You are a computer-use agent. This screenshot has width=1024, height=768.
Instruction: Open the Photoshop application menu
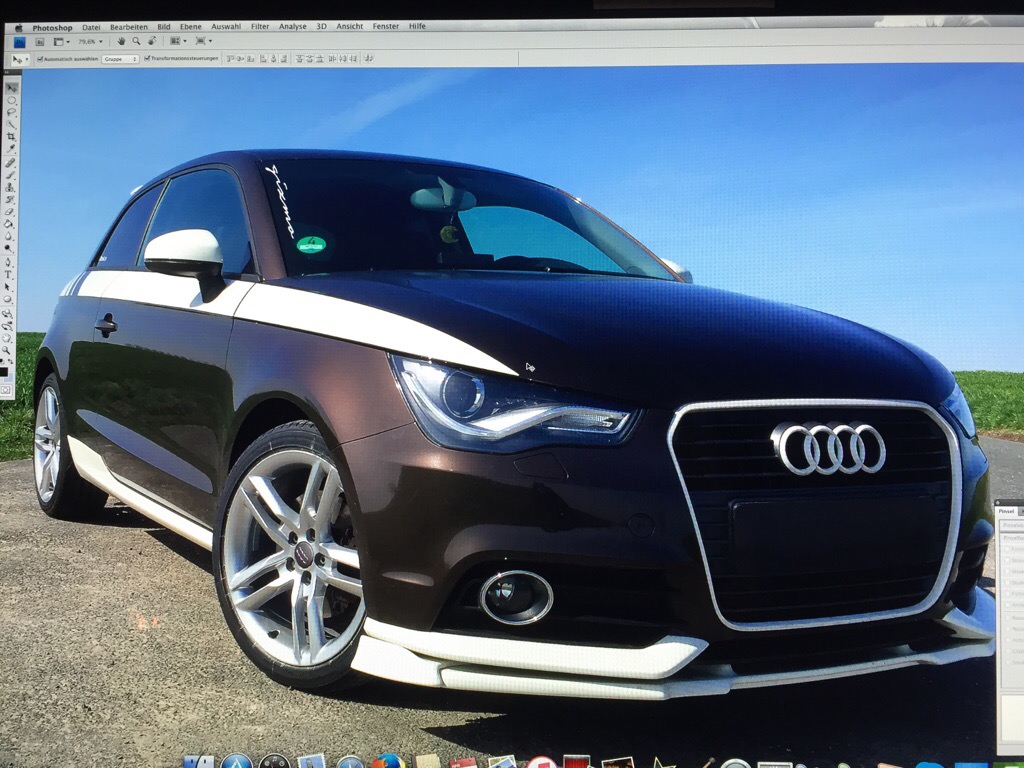(52, 28)
